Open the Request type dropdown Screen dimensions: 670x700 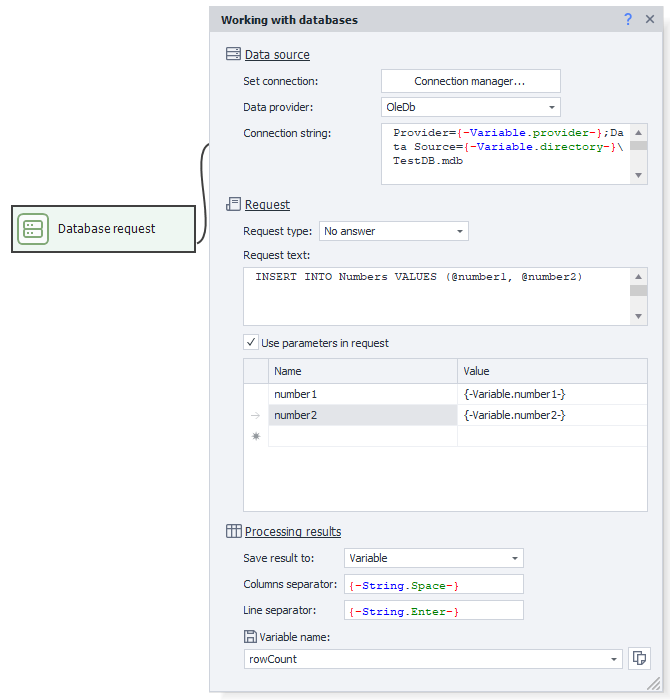click(x=460, y=231)
